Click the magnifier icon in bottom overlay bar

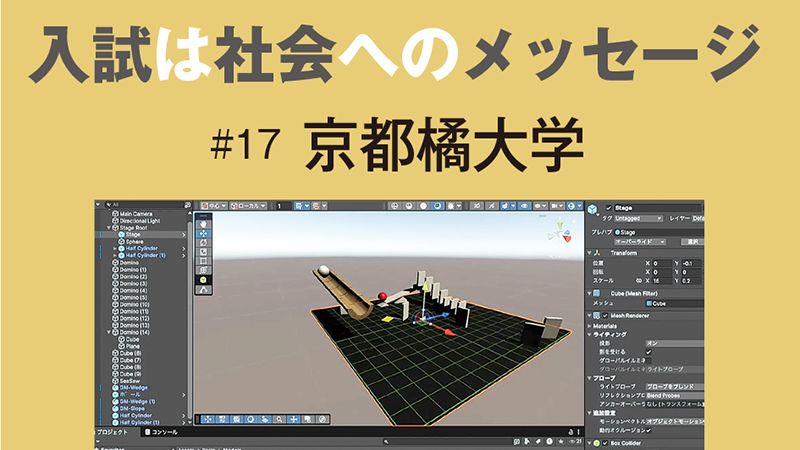click(x=279, y=419)
